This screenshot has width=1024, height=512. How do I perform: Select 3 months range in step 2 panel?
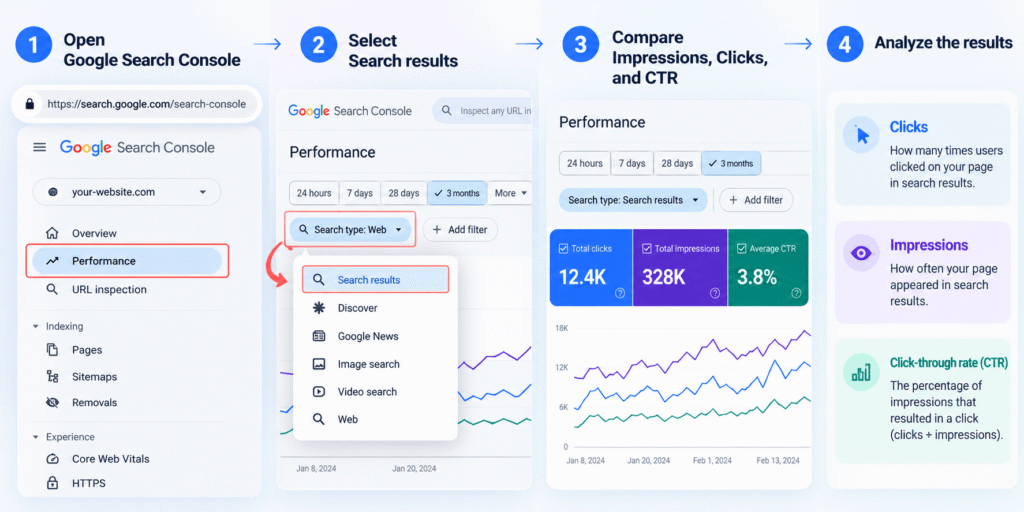457,193
